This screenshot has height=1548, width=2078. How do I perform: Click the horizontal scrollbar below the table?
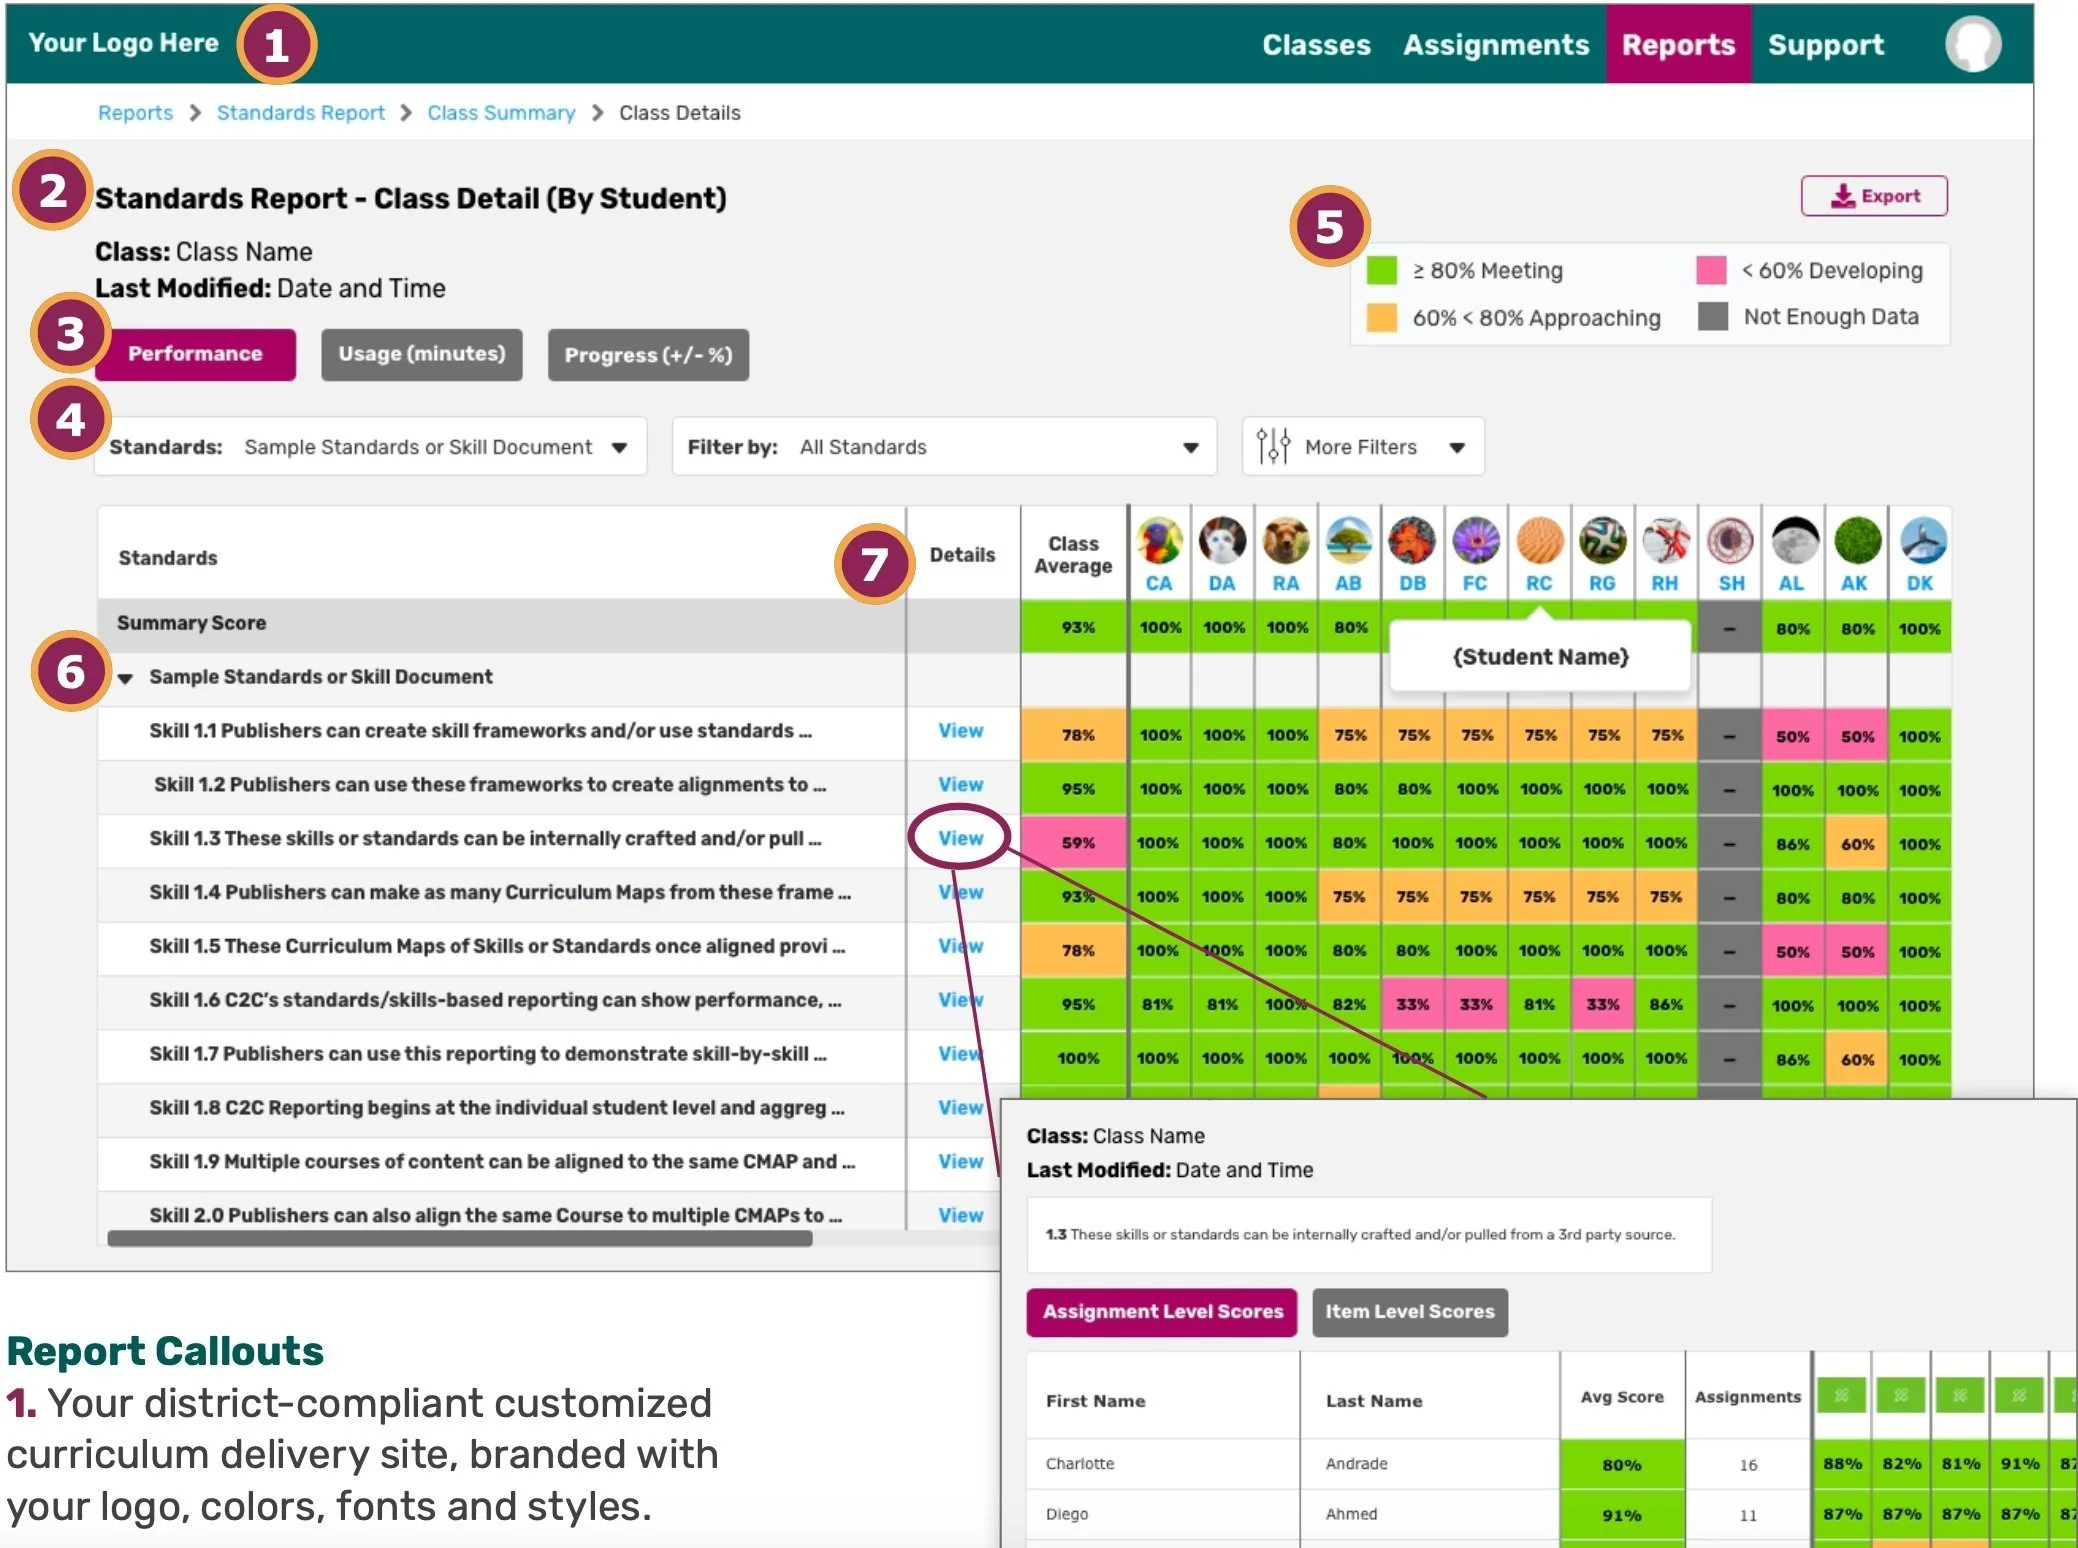click(x=460, y=1240)
